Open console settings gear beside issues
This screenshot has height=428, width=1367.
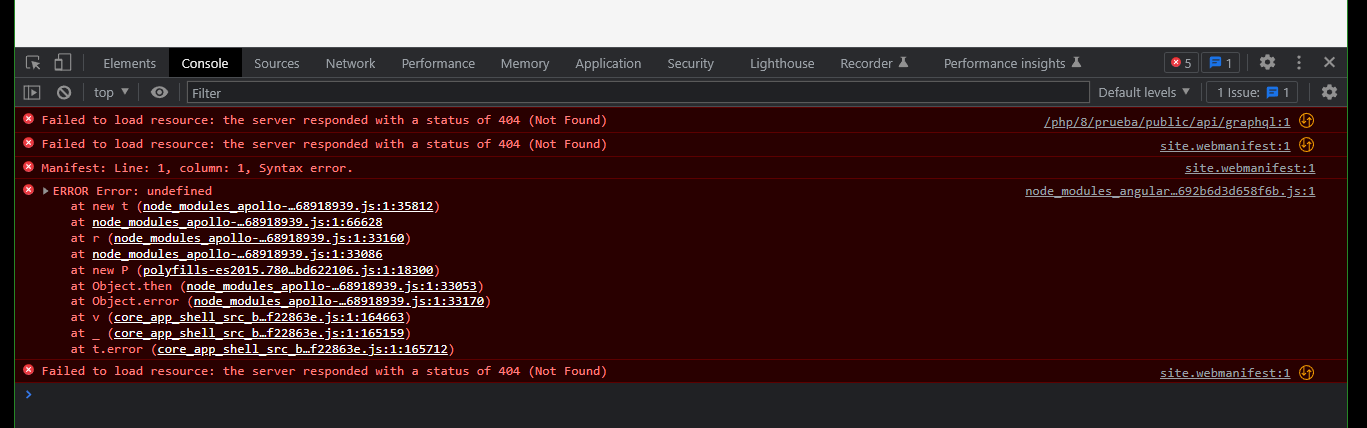click(x=1329, y=92)
